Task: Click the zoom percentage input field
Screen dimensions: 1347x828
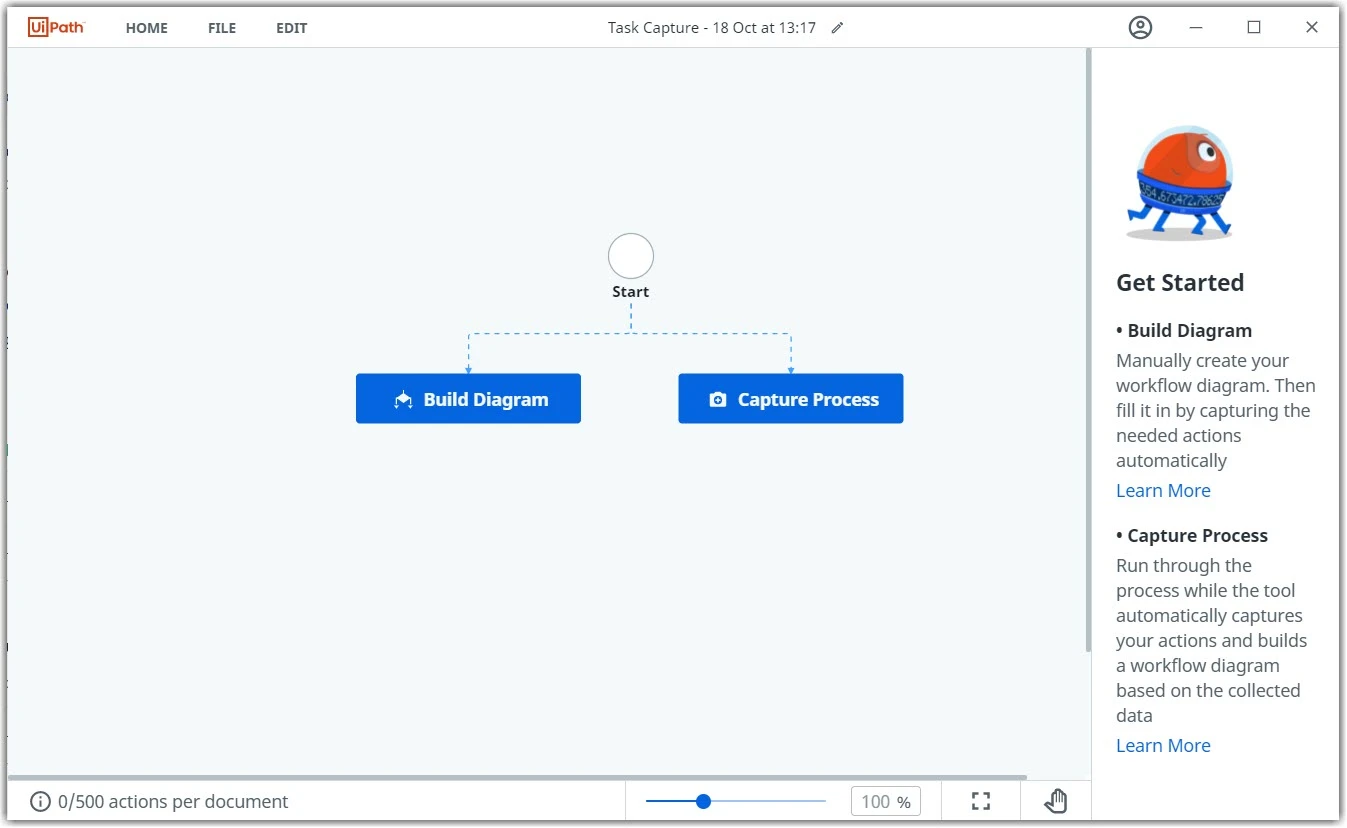Action: 885,802
